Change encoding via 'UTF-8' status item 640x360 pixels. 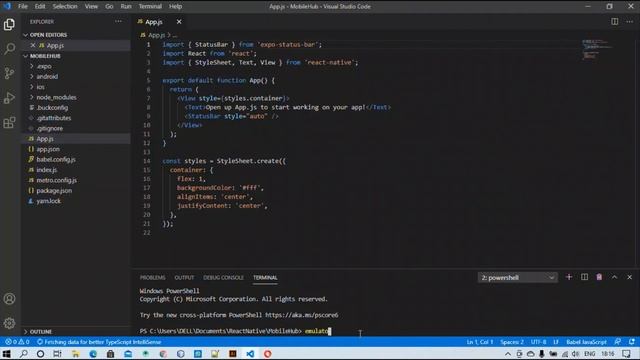click(538, 342)
